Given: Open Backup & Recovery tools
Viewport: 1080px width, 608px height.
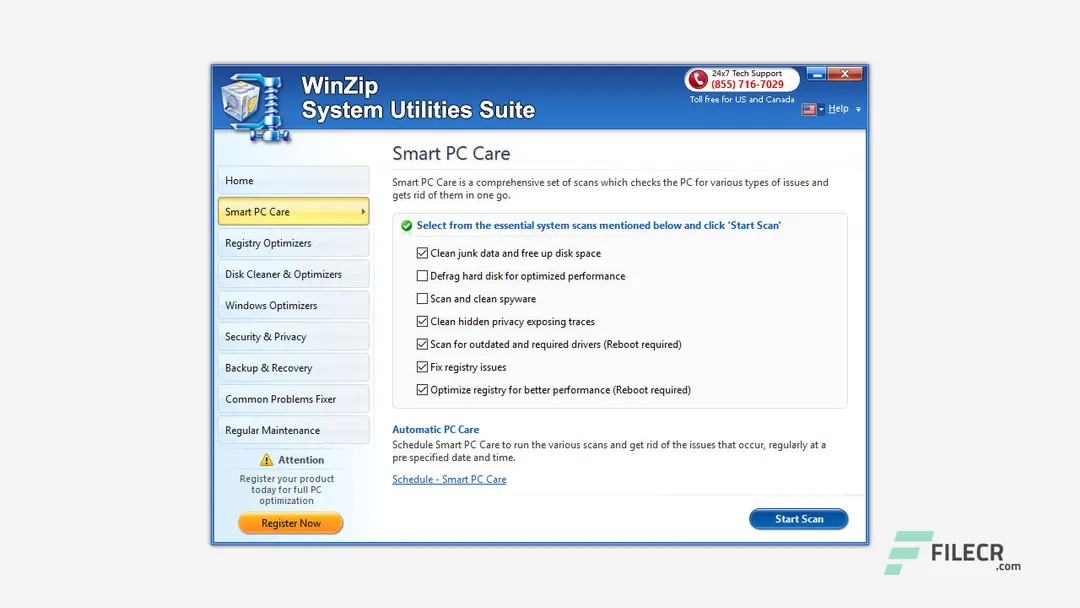Looking at the screenshot, I should point(293,368).
